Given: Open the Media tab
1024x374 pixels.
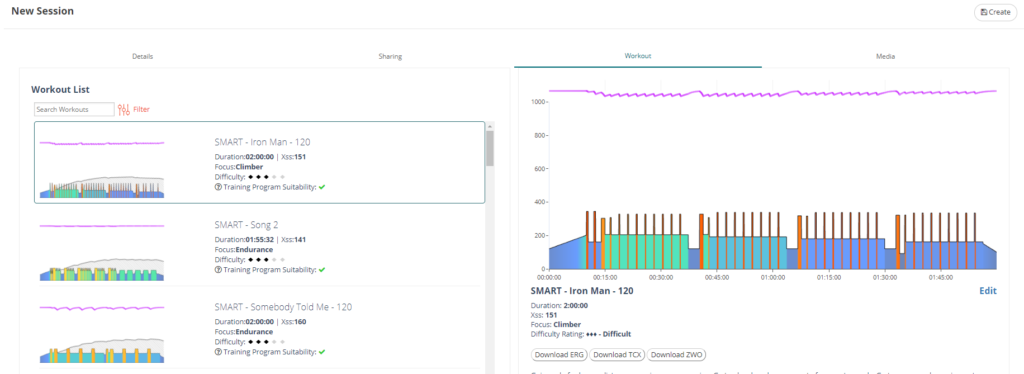Looking at the screenshot, I should tap(886, 56).
